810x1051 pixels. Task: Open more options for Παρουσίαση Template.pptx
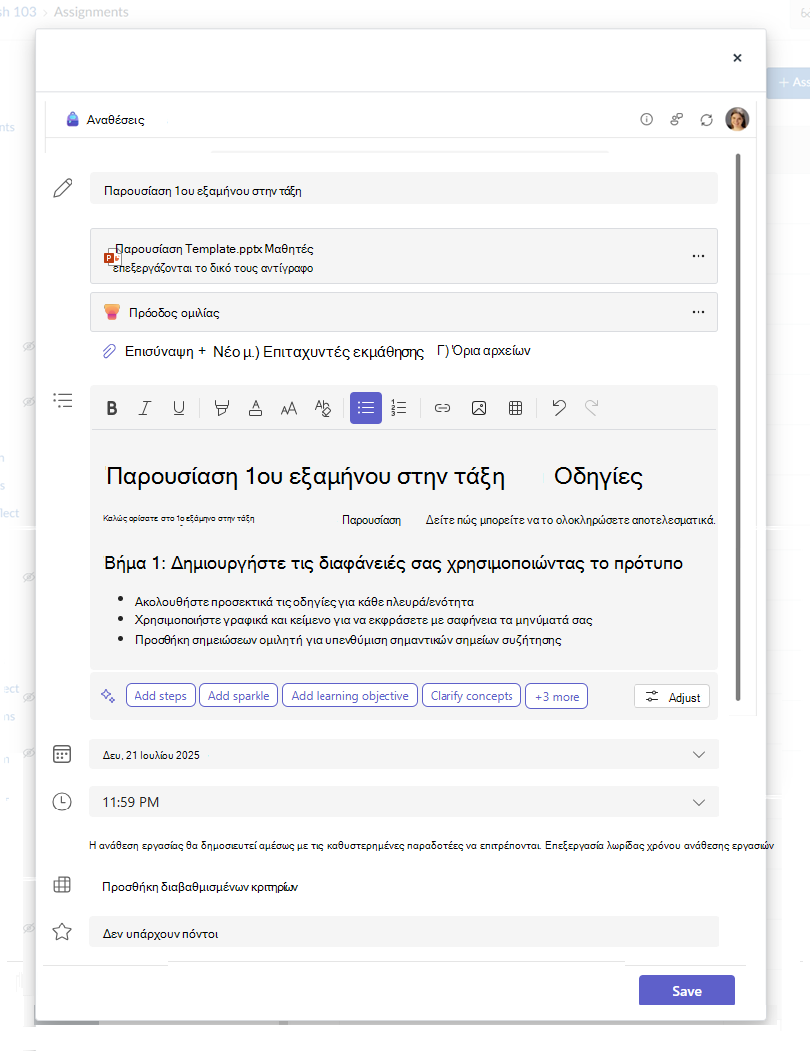click(699, 255)
